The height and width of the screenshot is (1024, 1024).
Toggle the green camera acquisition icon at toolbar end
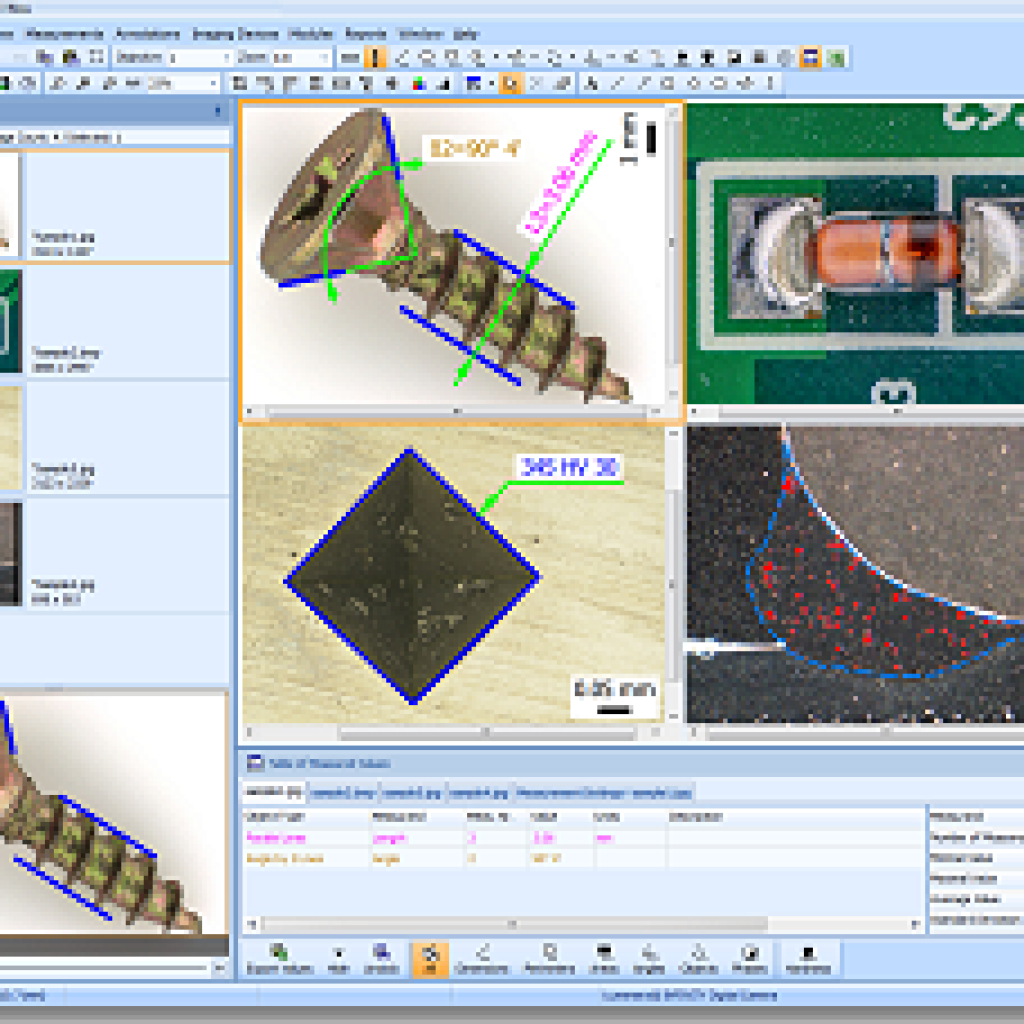[835, 57]
